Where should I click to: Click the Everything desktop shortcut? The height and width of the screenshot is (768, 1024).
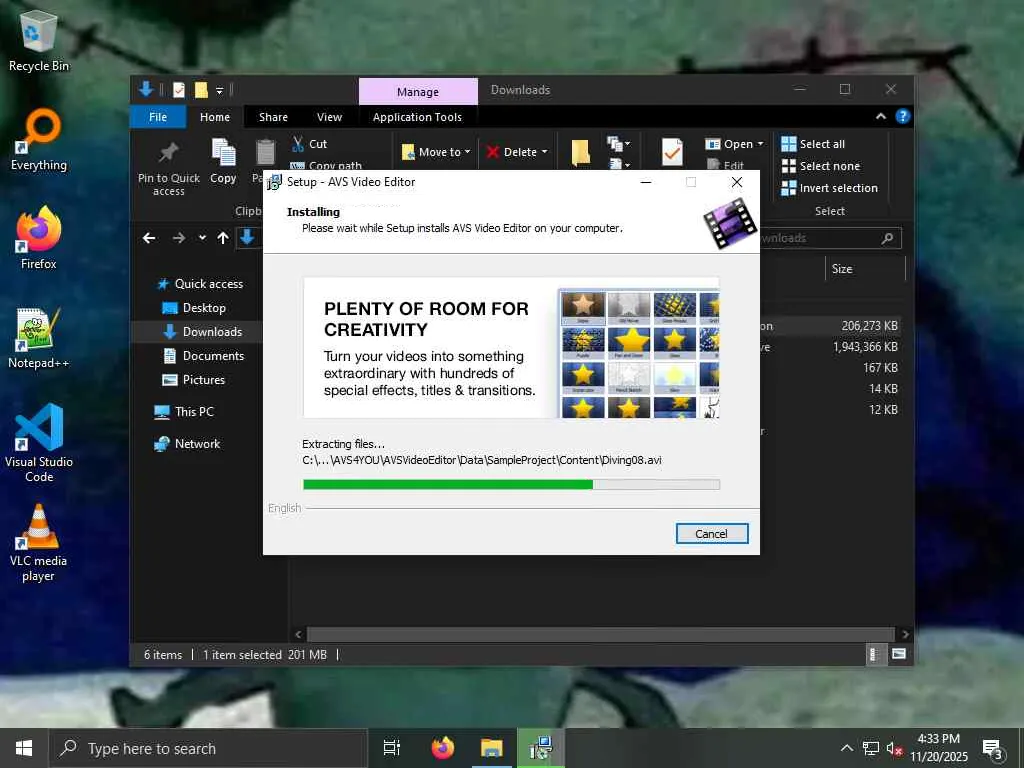(x=39, y=140)
